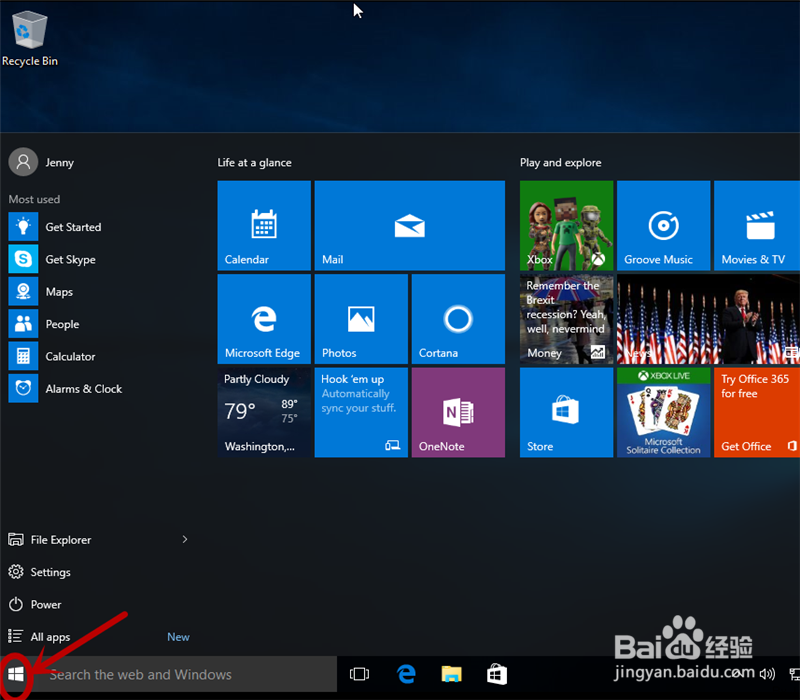Click the volume speaker tray icon
The image size is (800, 700).
coord(767,674)
